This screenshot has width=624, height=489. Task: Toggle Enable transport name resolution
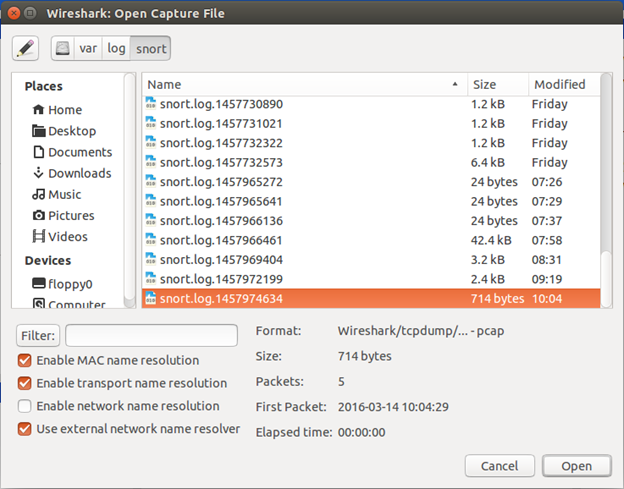tap(24, 383)
